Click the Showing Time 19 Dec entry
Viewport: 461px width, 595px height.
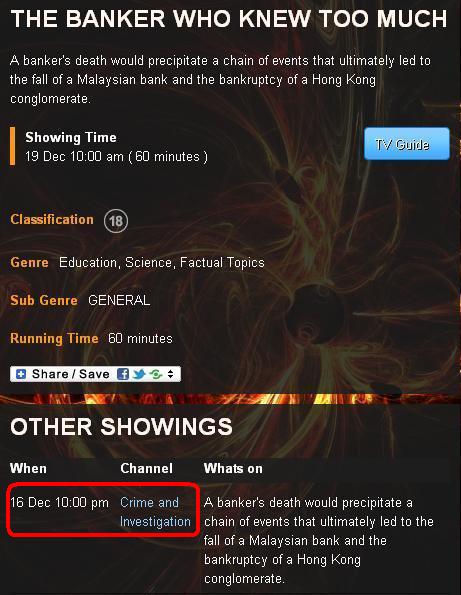coord(116,156)
